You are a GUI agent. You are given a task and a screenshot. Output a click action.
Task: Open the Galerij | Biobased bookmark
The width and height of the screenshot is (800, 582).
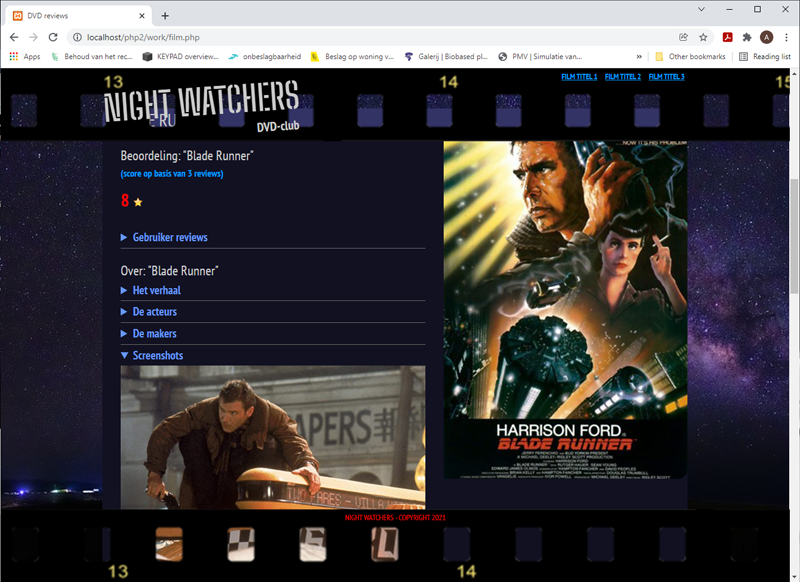pos(446,57)
